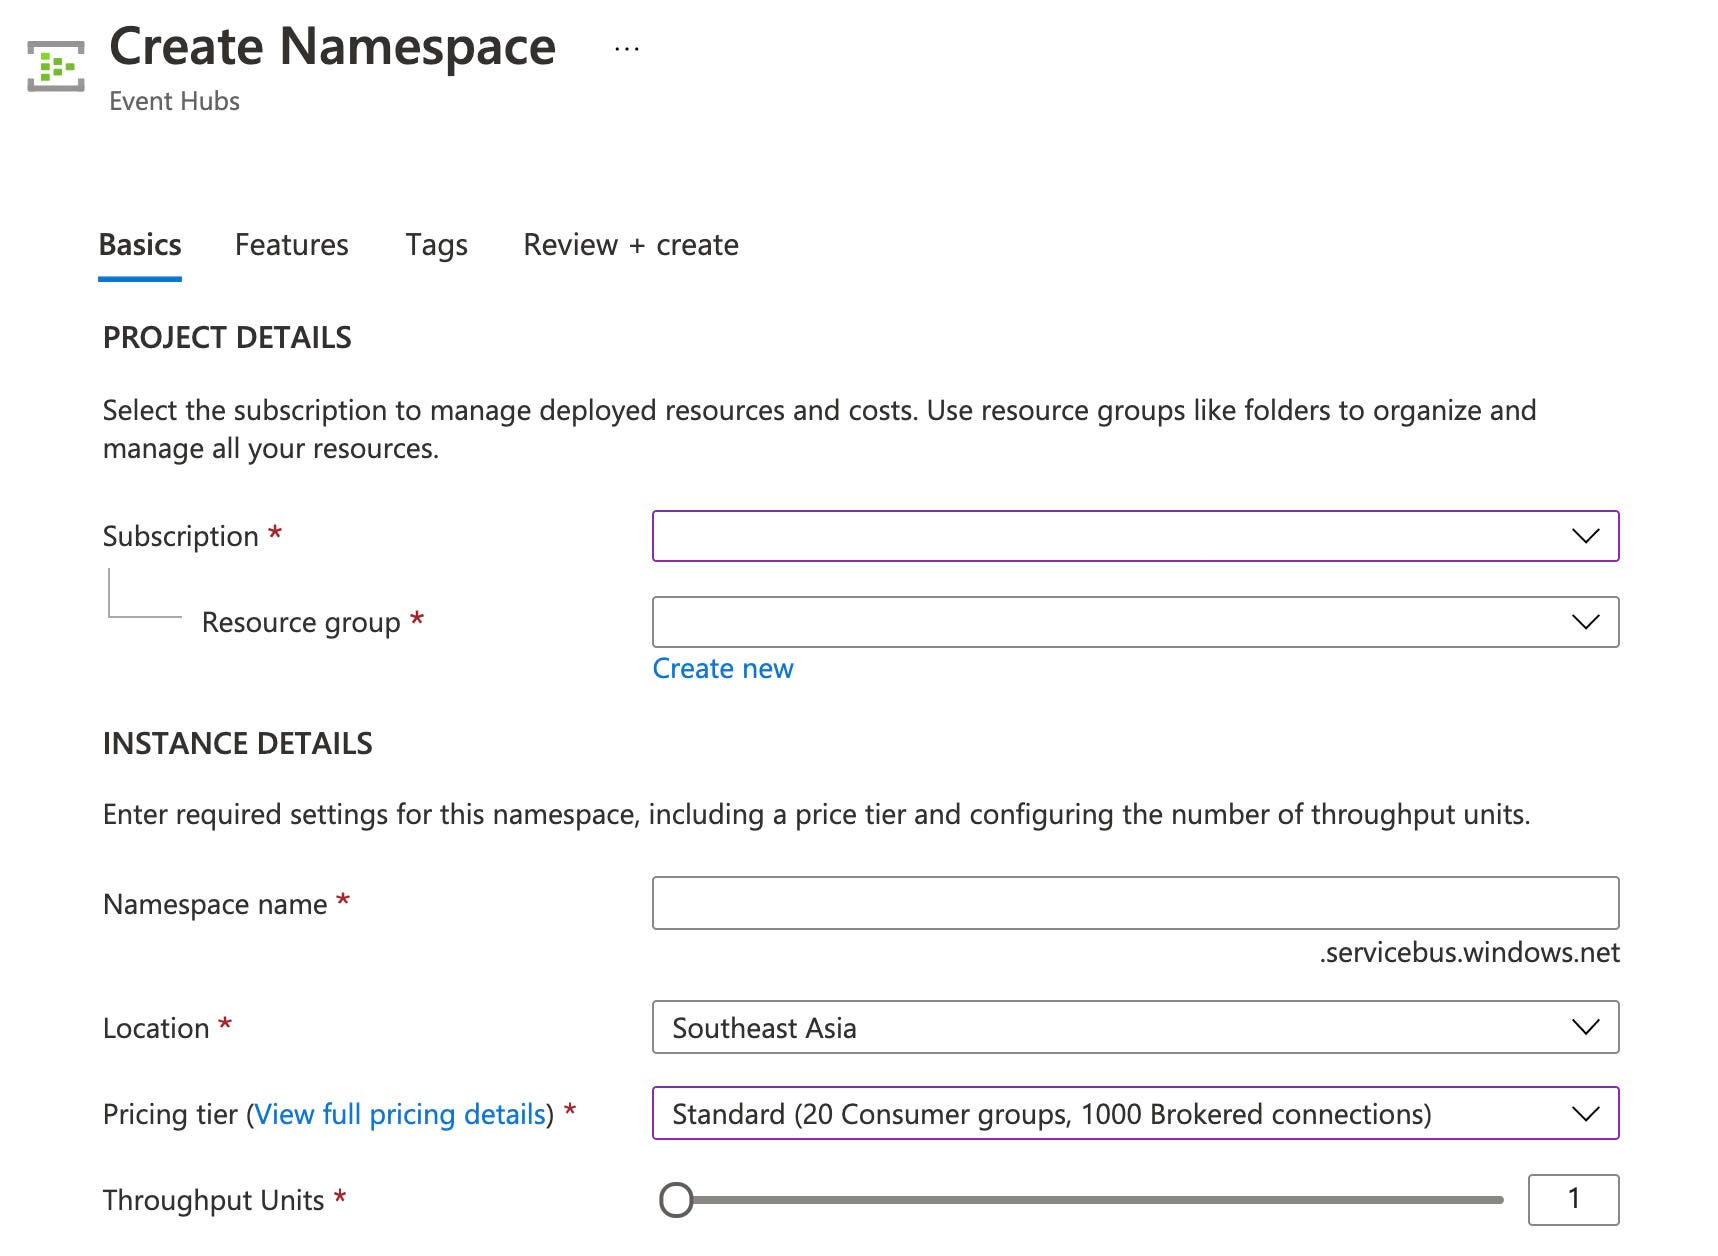Click the Location dropdown chevron arrow
This screenshot has width=1718, height=1256.
(1585, 1027)
